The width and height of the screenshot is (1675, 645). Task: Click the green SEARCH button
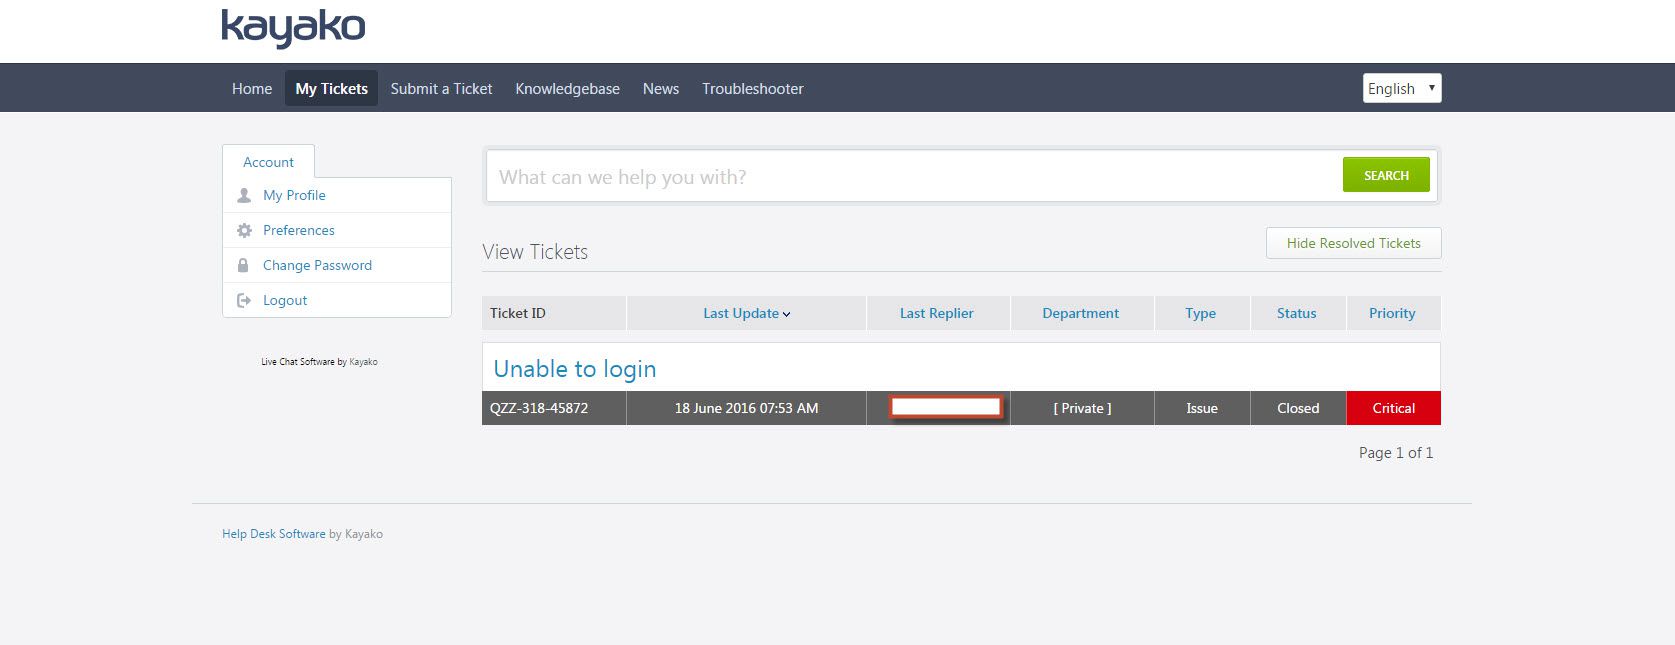pyautogui.click(x=1386, y=175)
